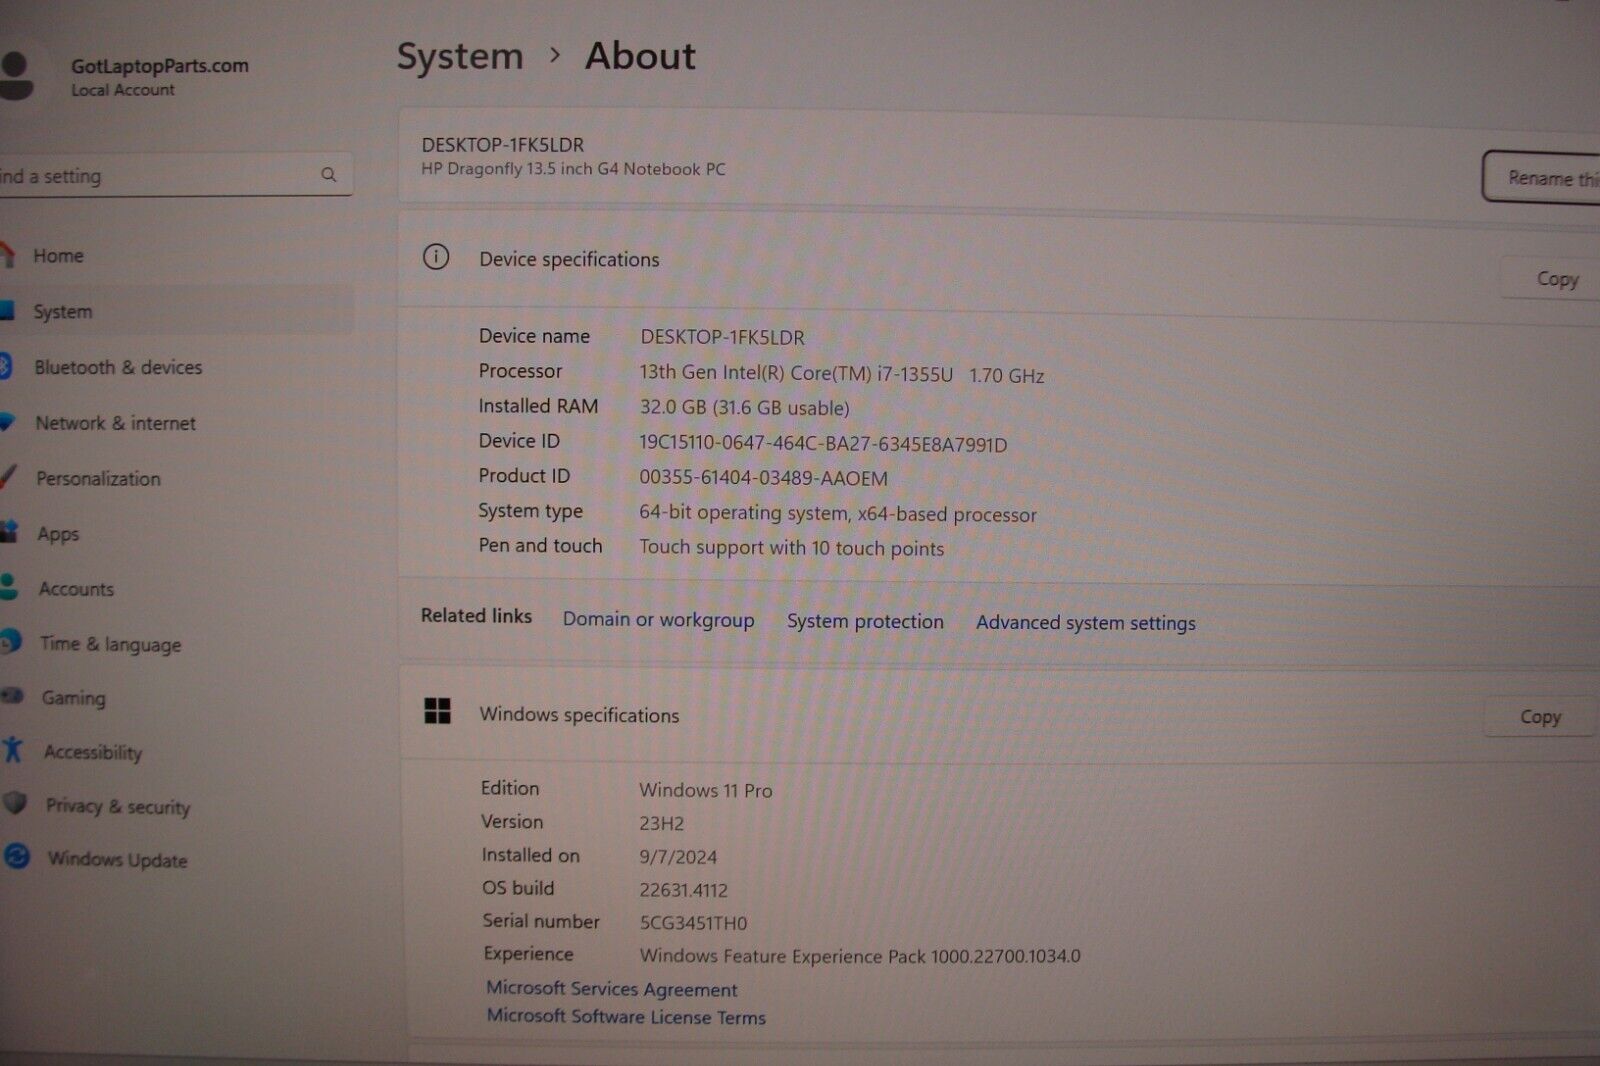The height and width of the screenshot is (1066, 1600).
Task: Click the GotLaptopParts.com account name
Action: coord(160,66)
